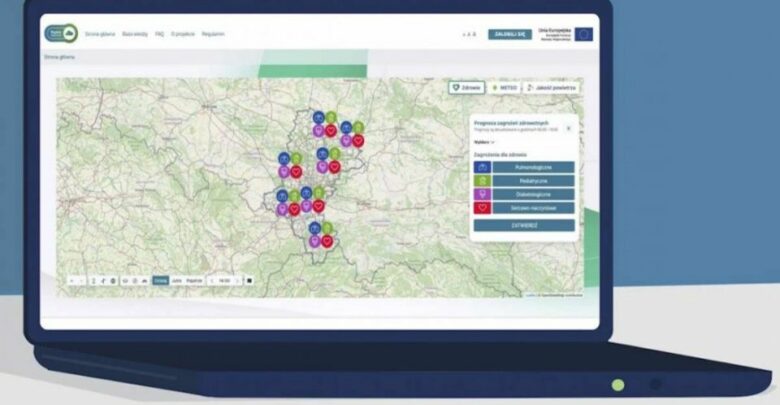Switch to the Jakość powietrza tab
The width and height of the screenshot is (780, 405).
click(551, 88)
